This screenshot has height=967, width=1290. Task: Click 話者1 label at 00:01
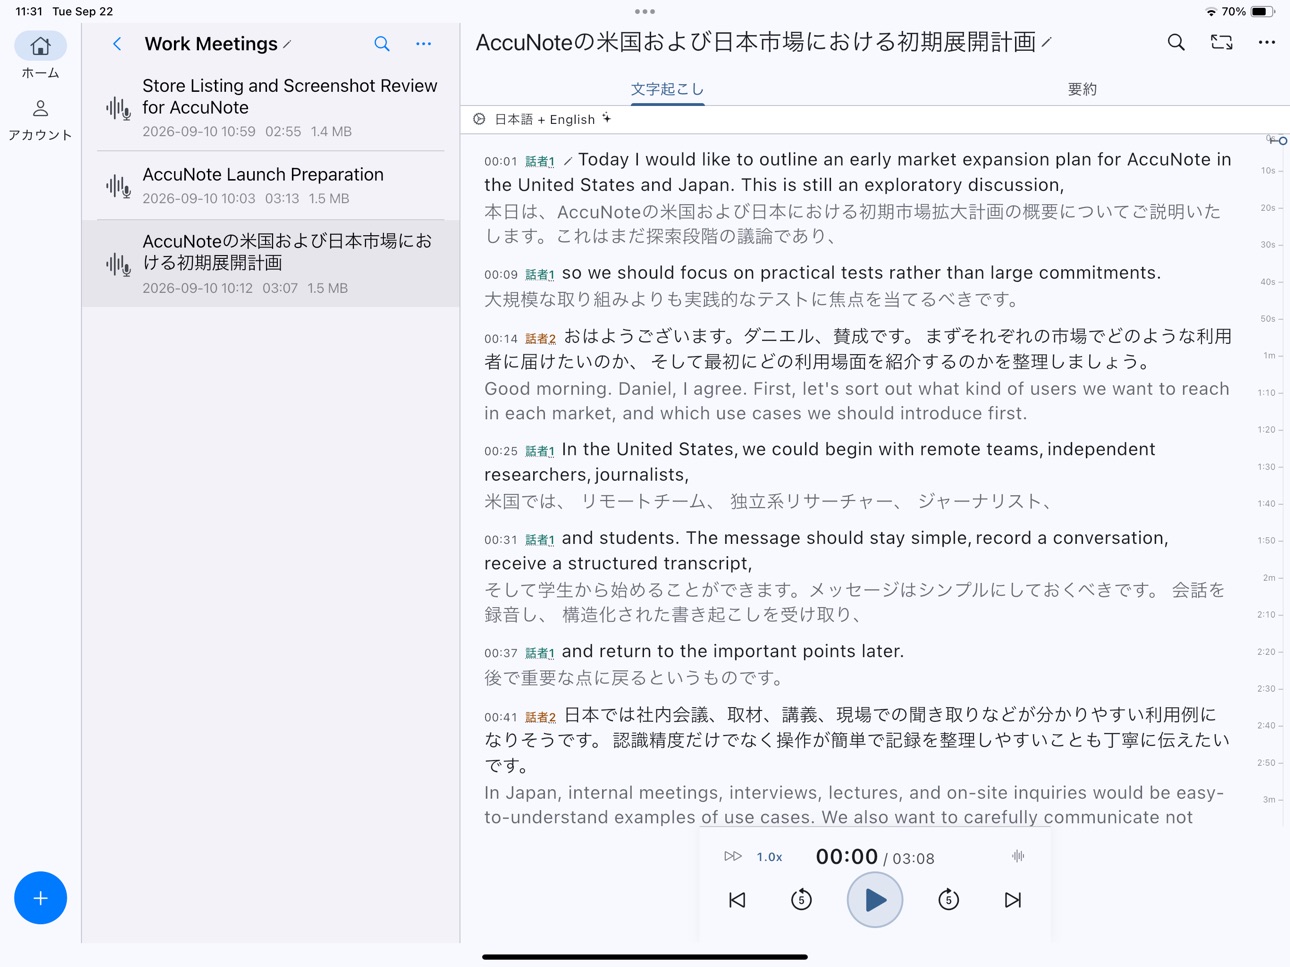tap(540, 162)
